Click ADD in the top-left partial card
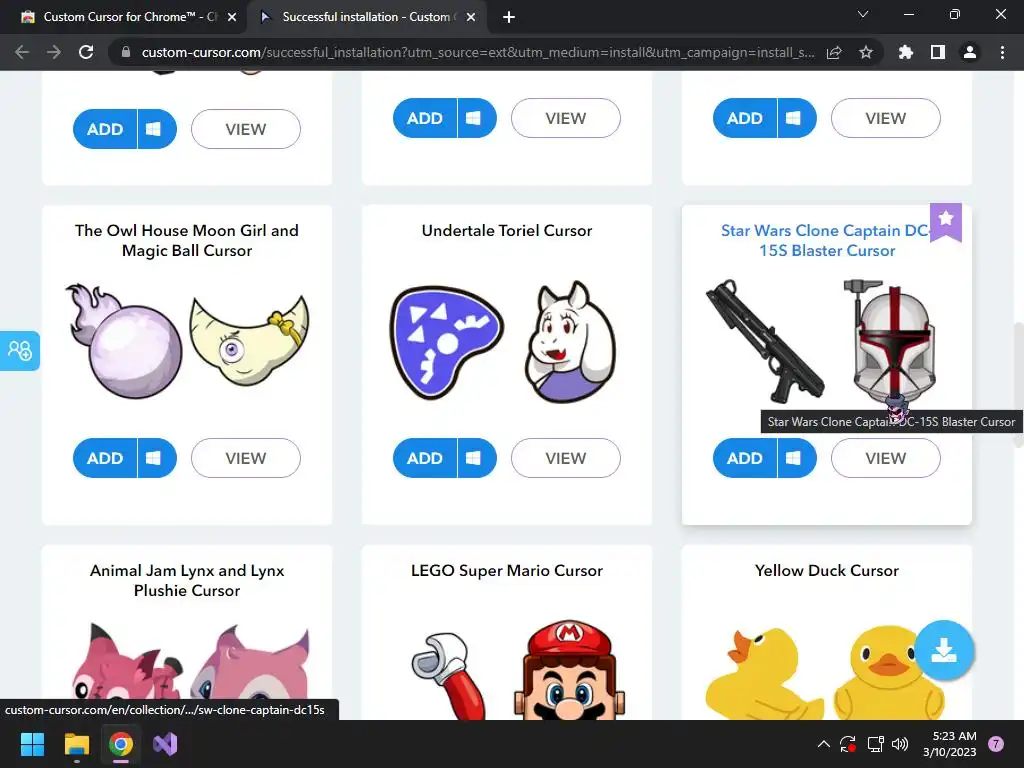Viewport: 1024px width, 768px height. pyautogui.click(x=105, y=129)
